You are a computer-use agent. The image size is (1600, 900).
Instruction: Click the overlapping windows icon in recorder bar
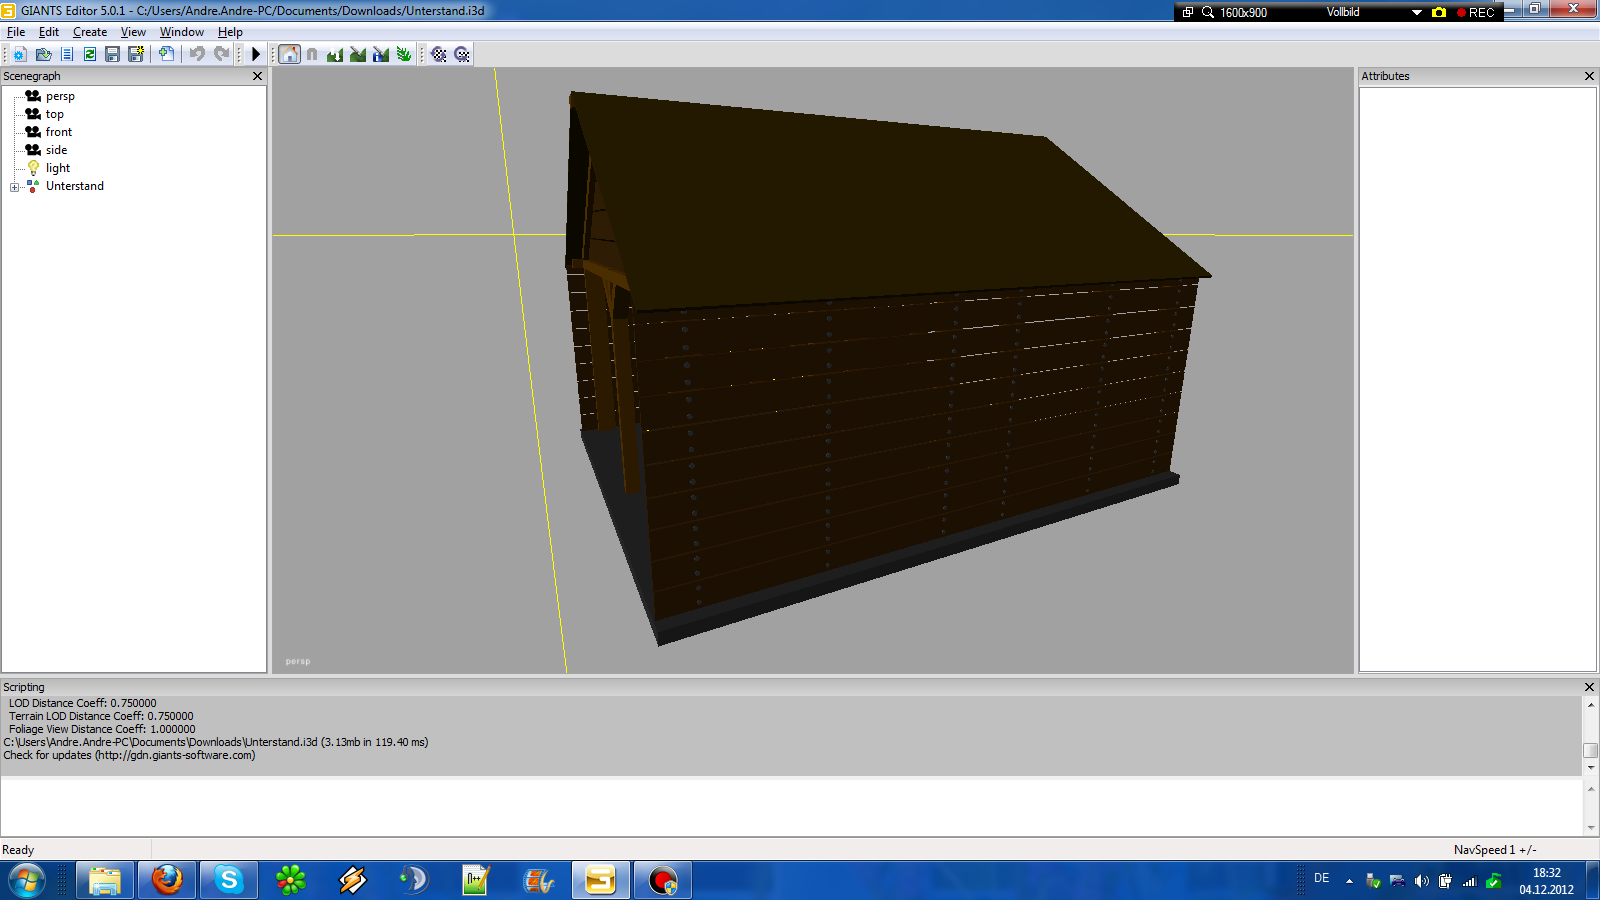pos(1188,12)
